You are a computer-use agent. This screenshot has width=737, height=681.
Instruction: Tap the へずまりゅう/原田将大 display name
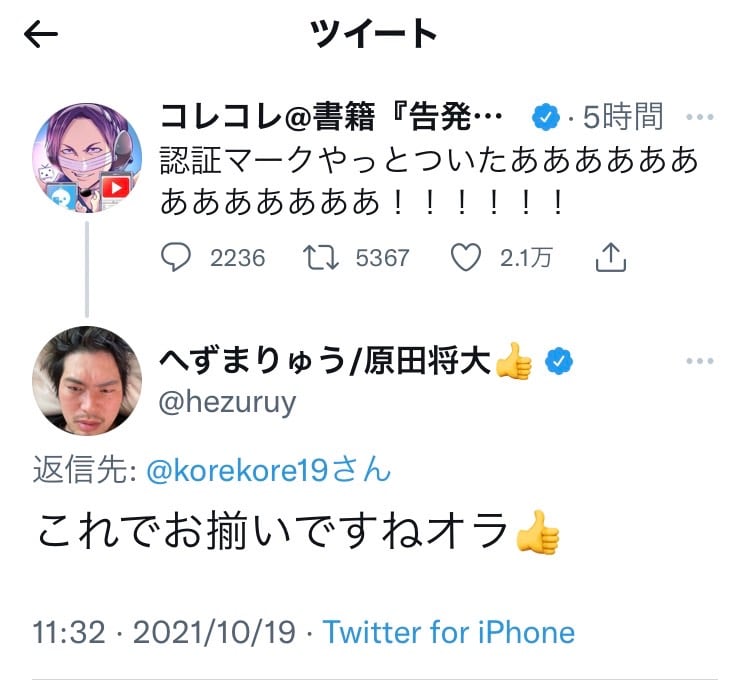click(x=327, y=360)
